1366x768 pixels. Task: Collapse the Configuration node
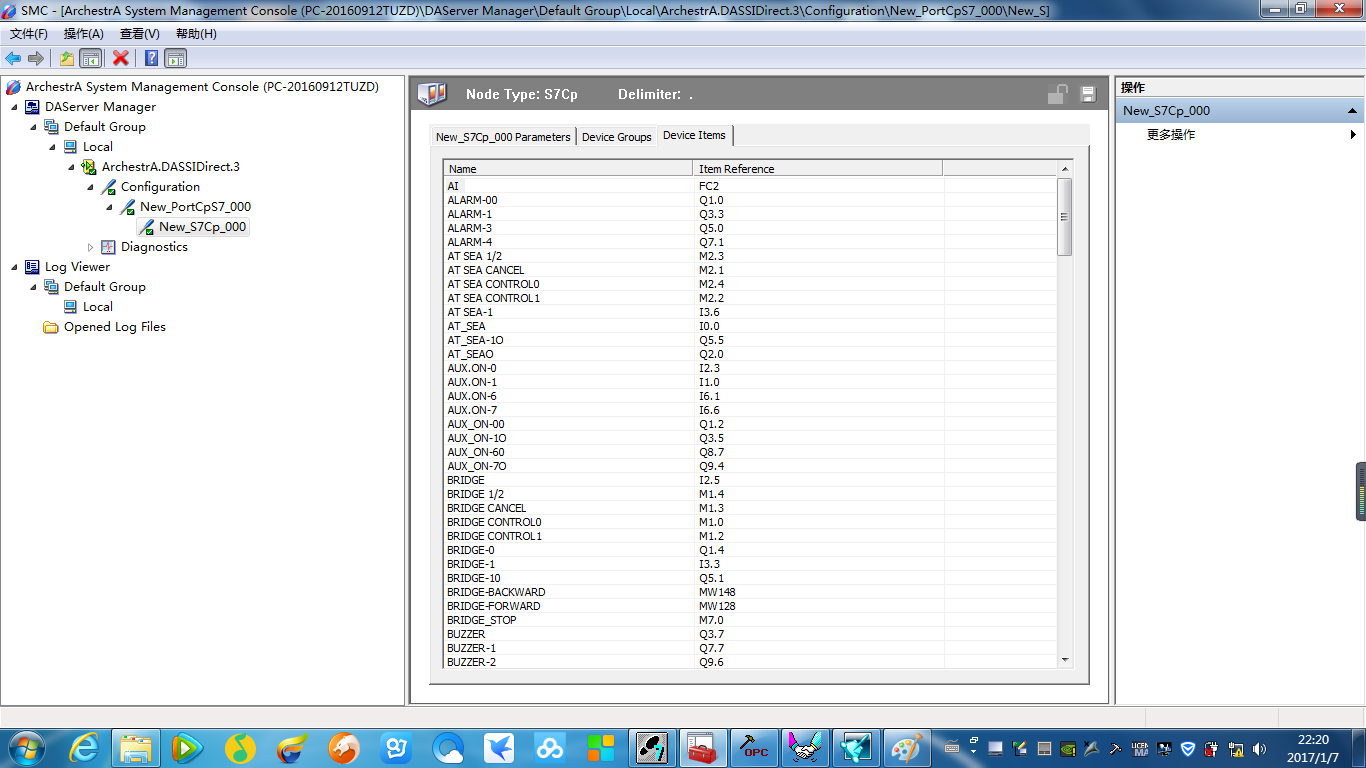tap(90, 187)
